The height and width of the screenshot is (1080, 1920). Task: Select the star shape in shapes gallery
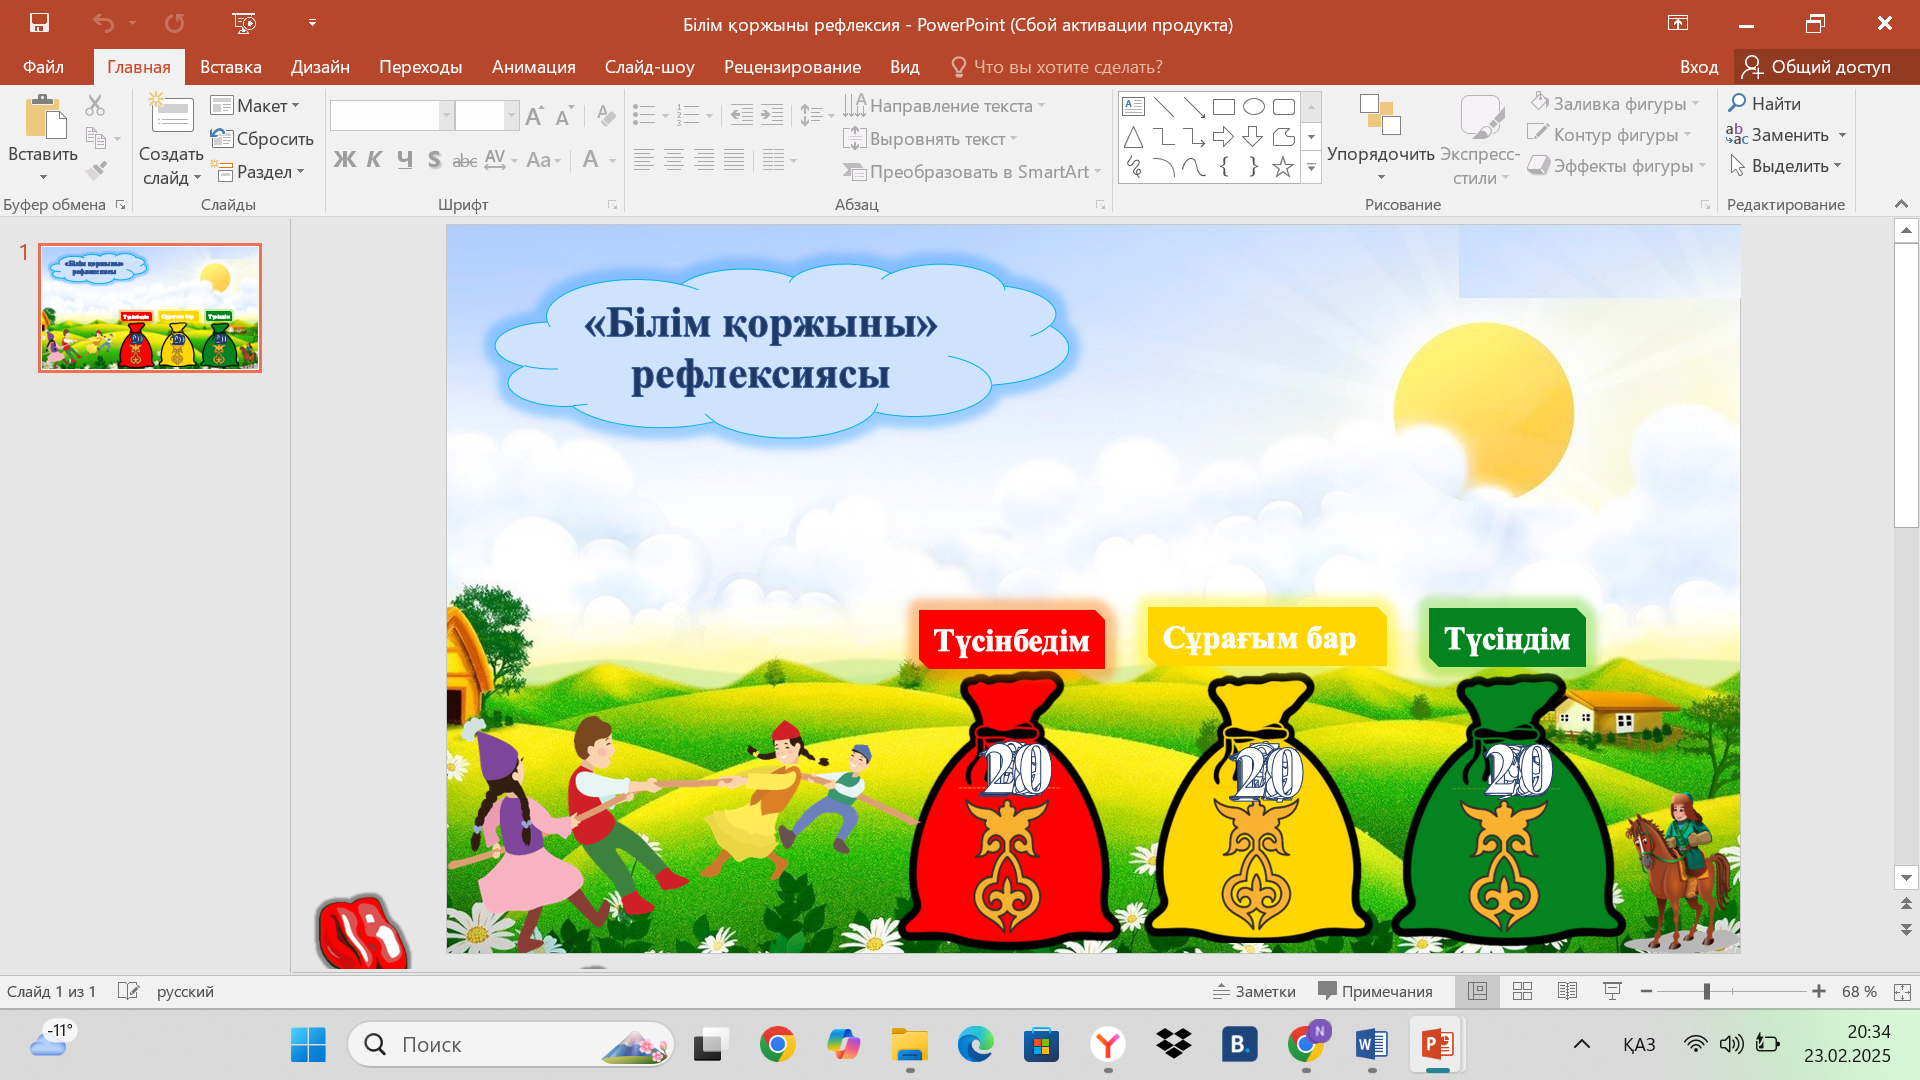click(1283, 167)
